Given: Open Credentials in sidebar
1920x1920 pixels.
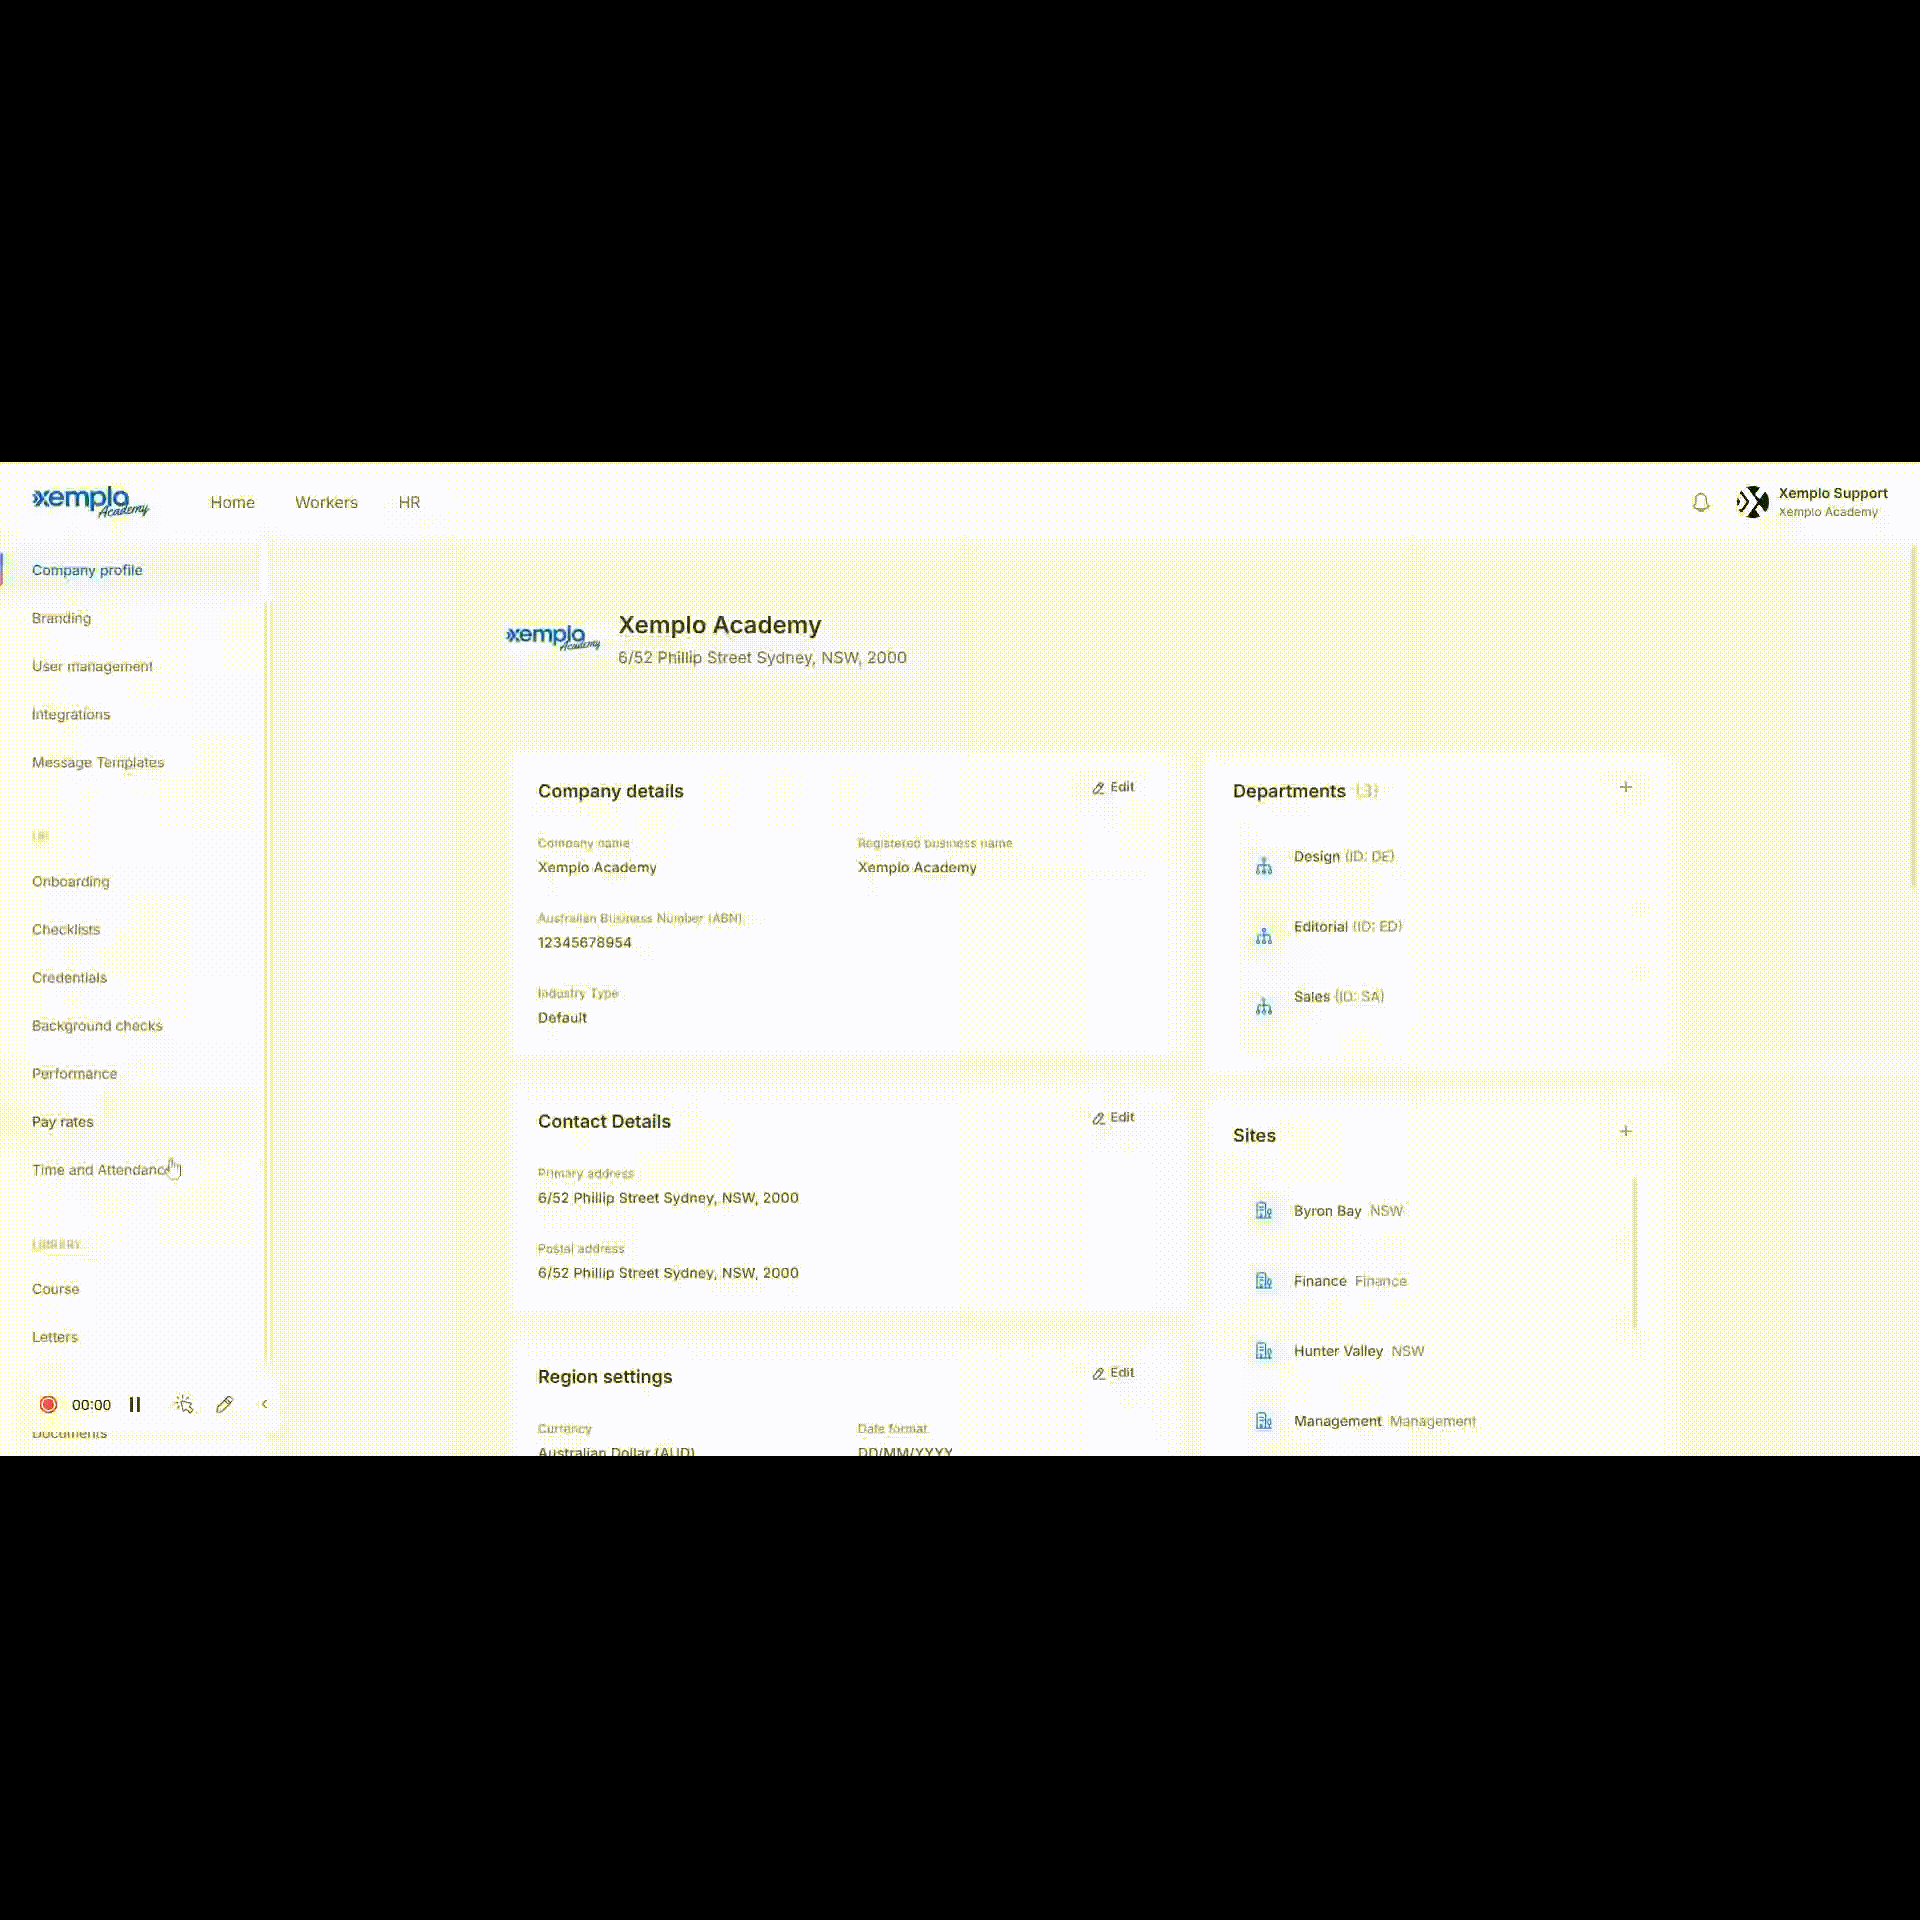Looking at the screenshot, I should 69,977.
